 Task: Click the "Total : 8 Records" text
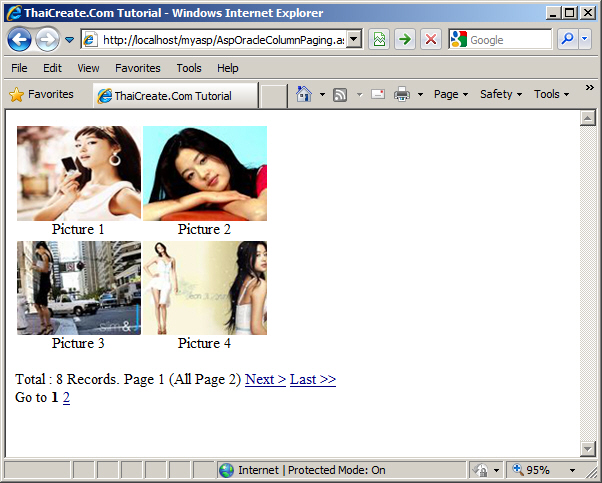(67, 379)
